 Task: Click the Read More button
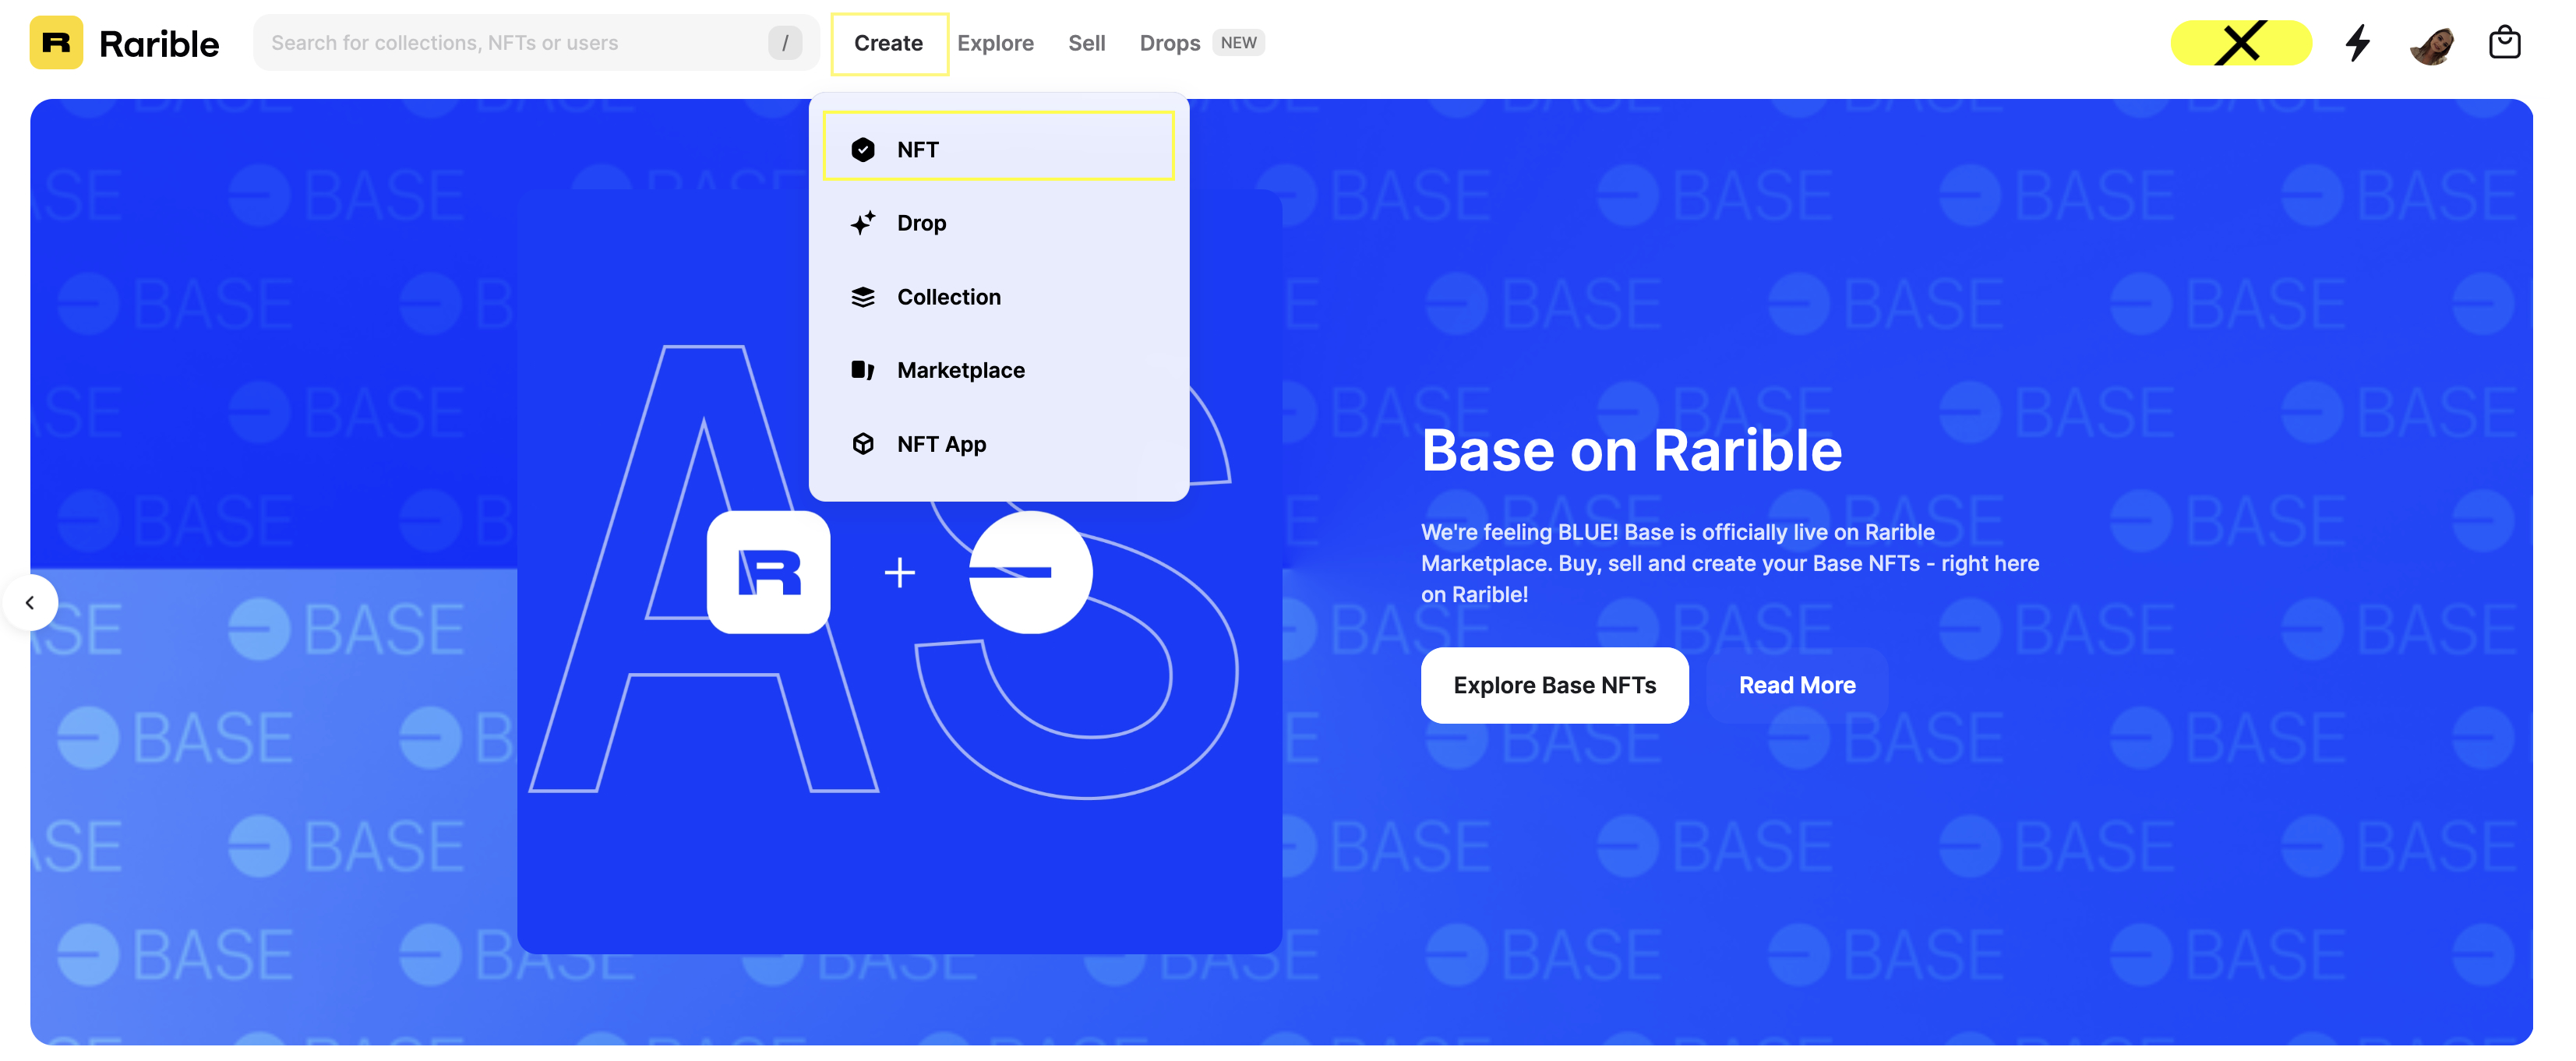[1797, 686]
